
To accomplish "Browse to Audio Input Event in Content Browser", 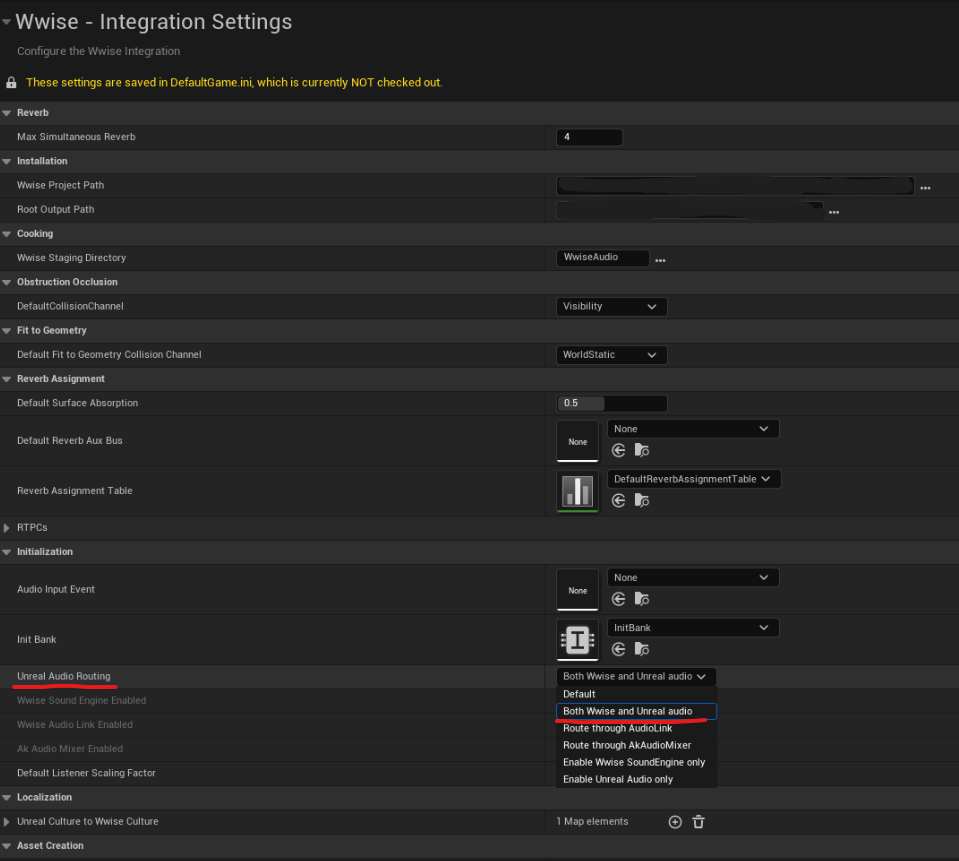I will click(642, 599).
